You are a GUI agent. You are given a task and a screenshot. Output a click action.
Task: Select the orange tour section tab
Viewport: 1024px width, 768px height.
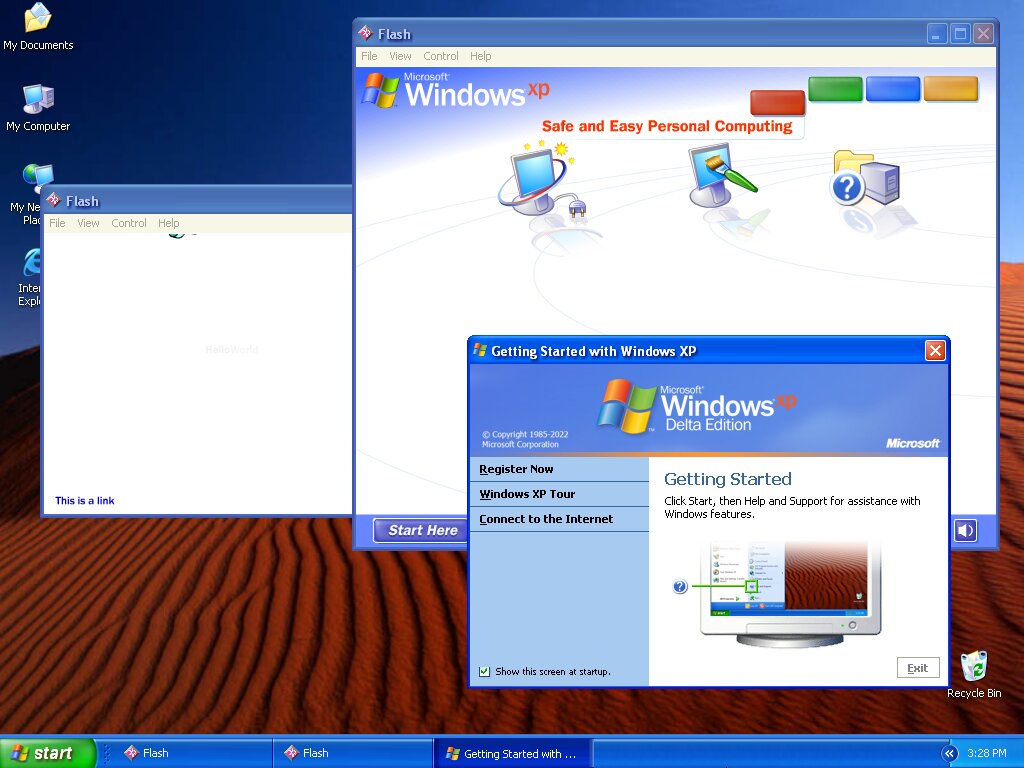pyautogui.click(x=951, y=89)
